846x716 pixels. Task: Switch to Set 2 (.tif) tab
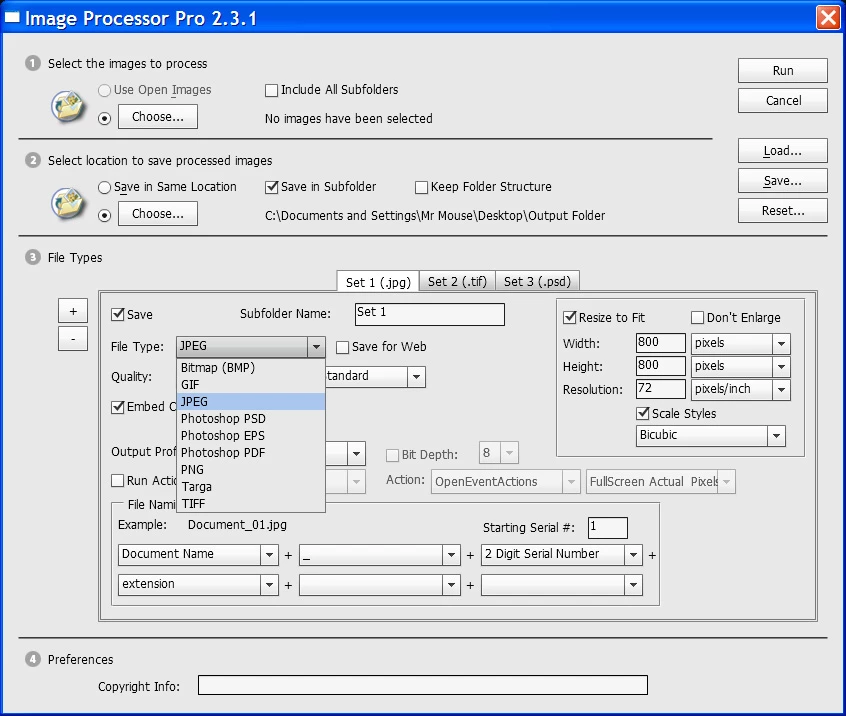point(457,281)
